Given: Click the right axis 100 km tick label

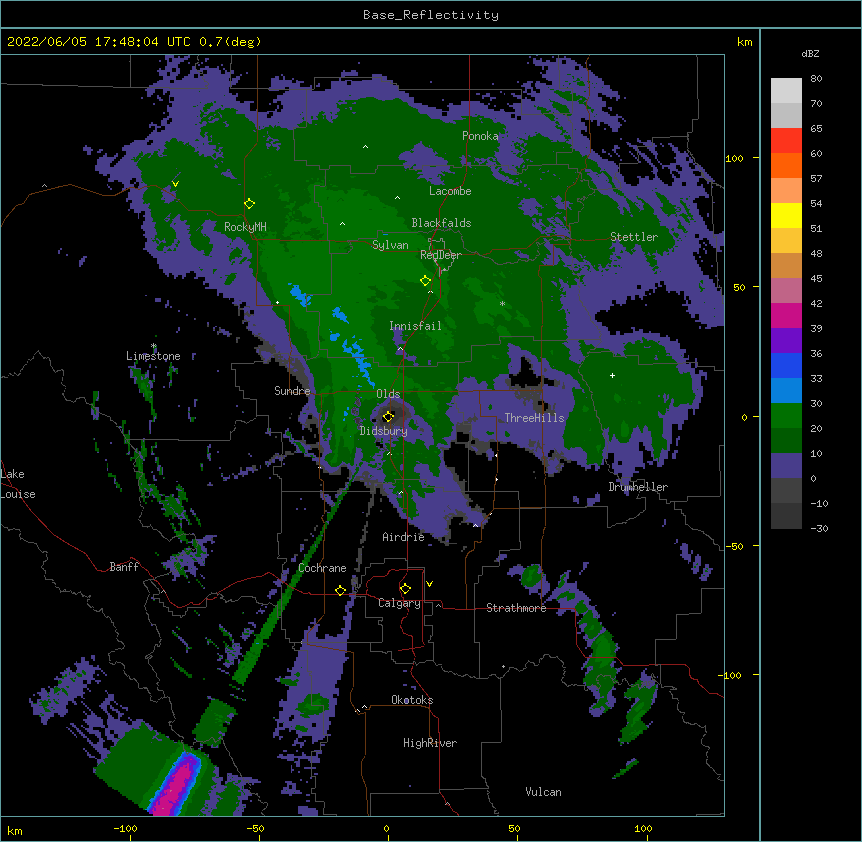Looking at the screenshot, I should tap(734, 158).
